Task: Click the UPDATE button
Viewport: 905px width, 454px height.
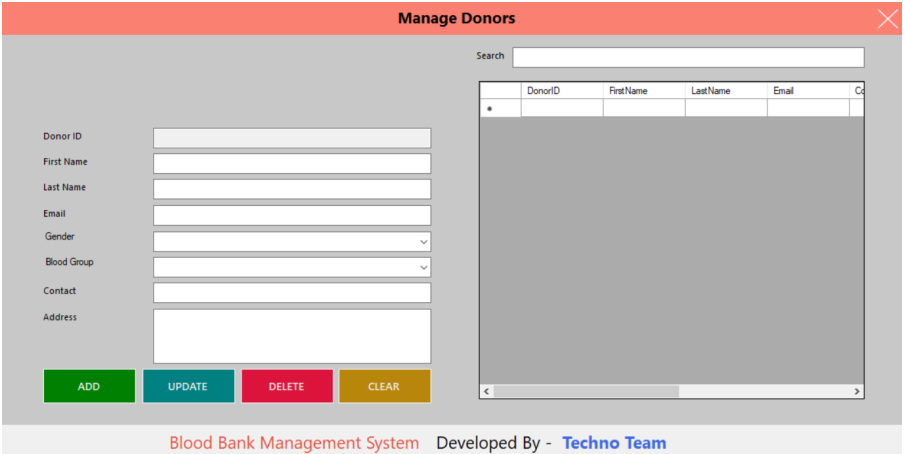Action: click(x=188, y=386)
